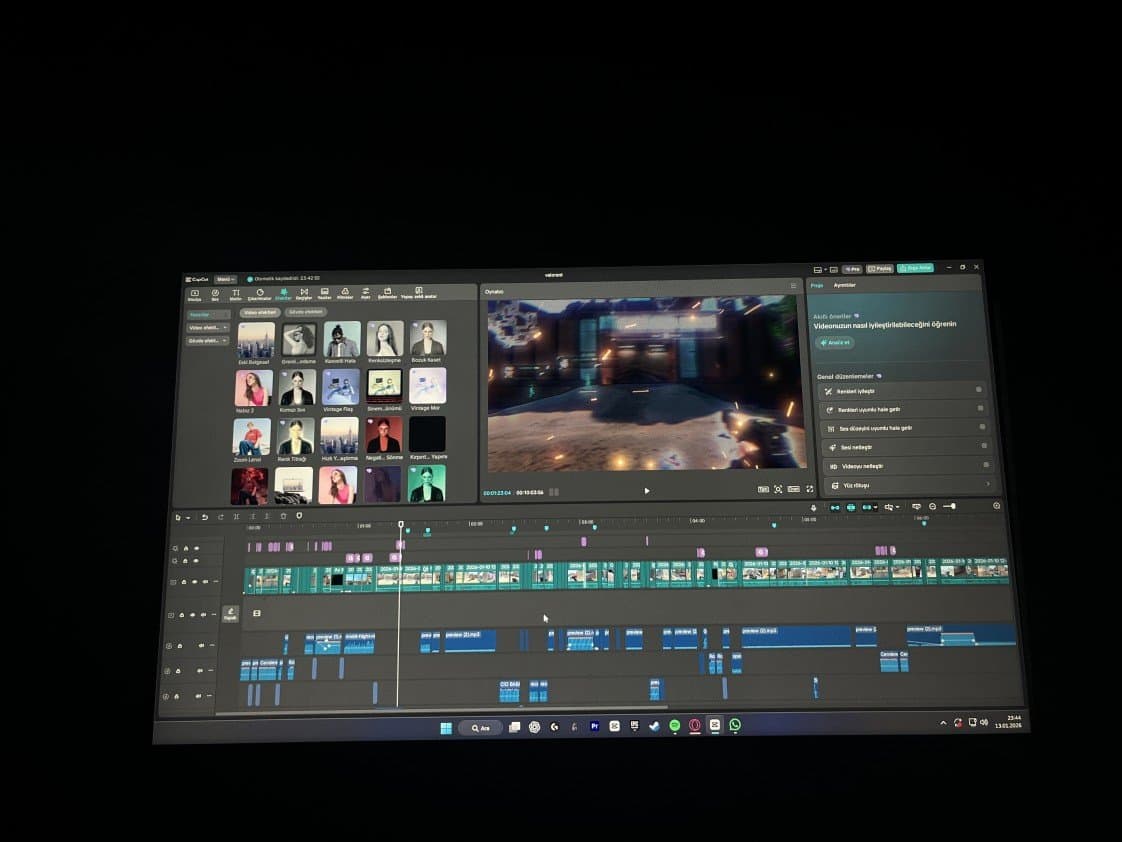The width and height of the screenshot is (1122, 842).
Task: Click the timeline zoom-out minus icon
Action: (932, 506)
